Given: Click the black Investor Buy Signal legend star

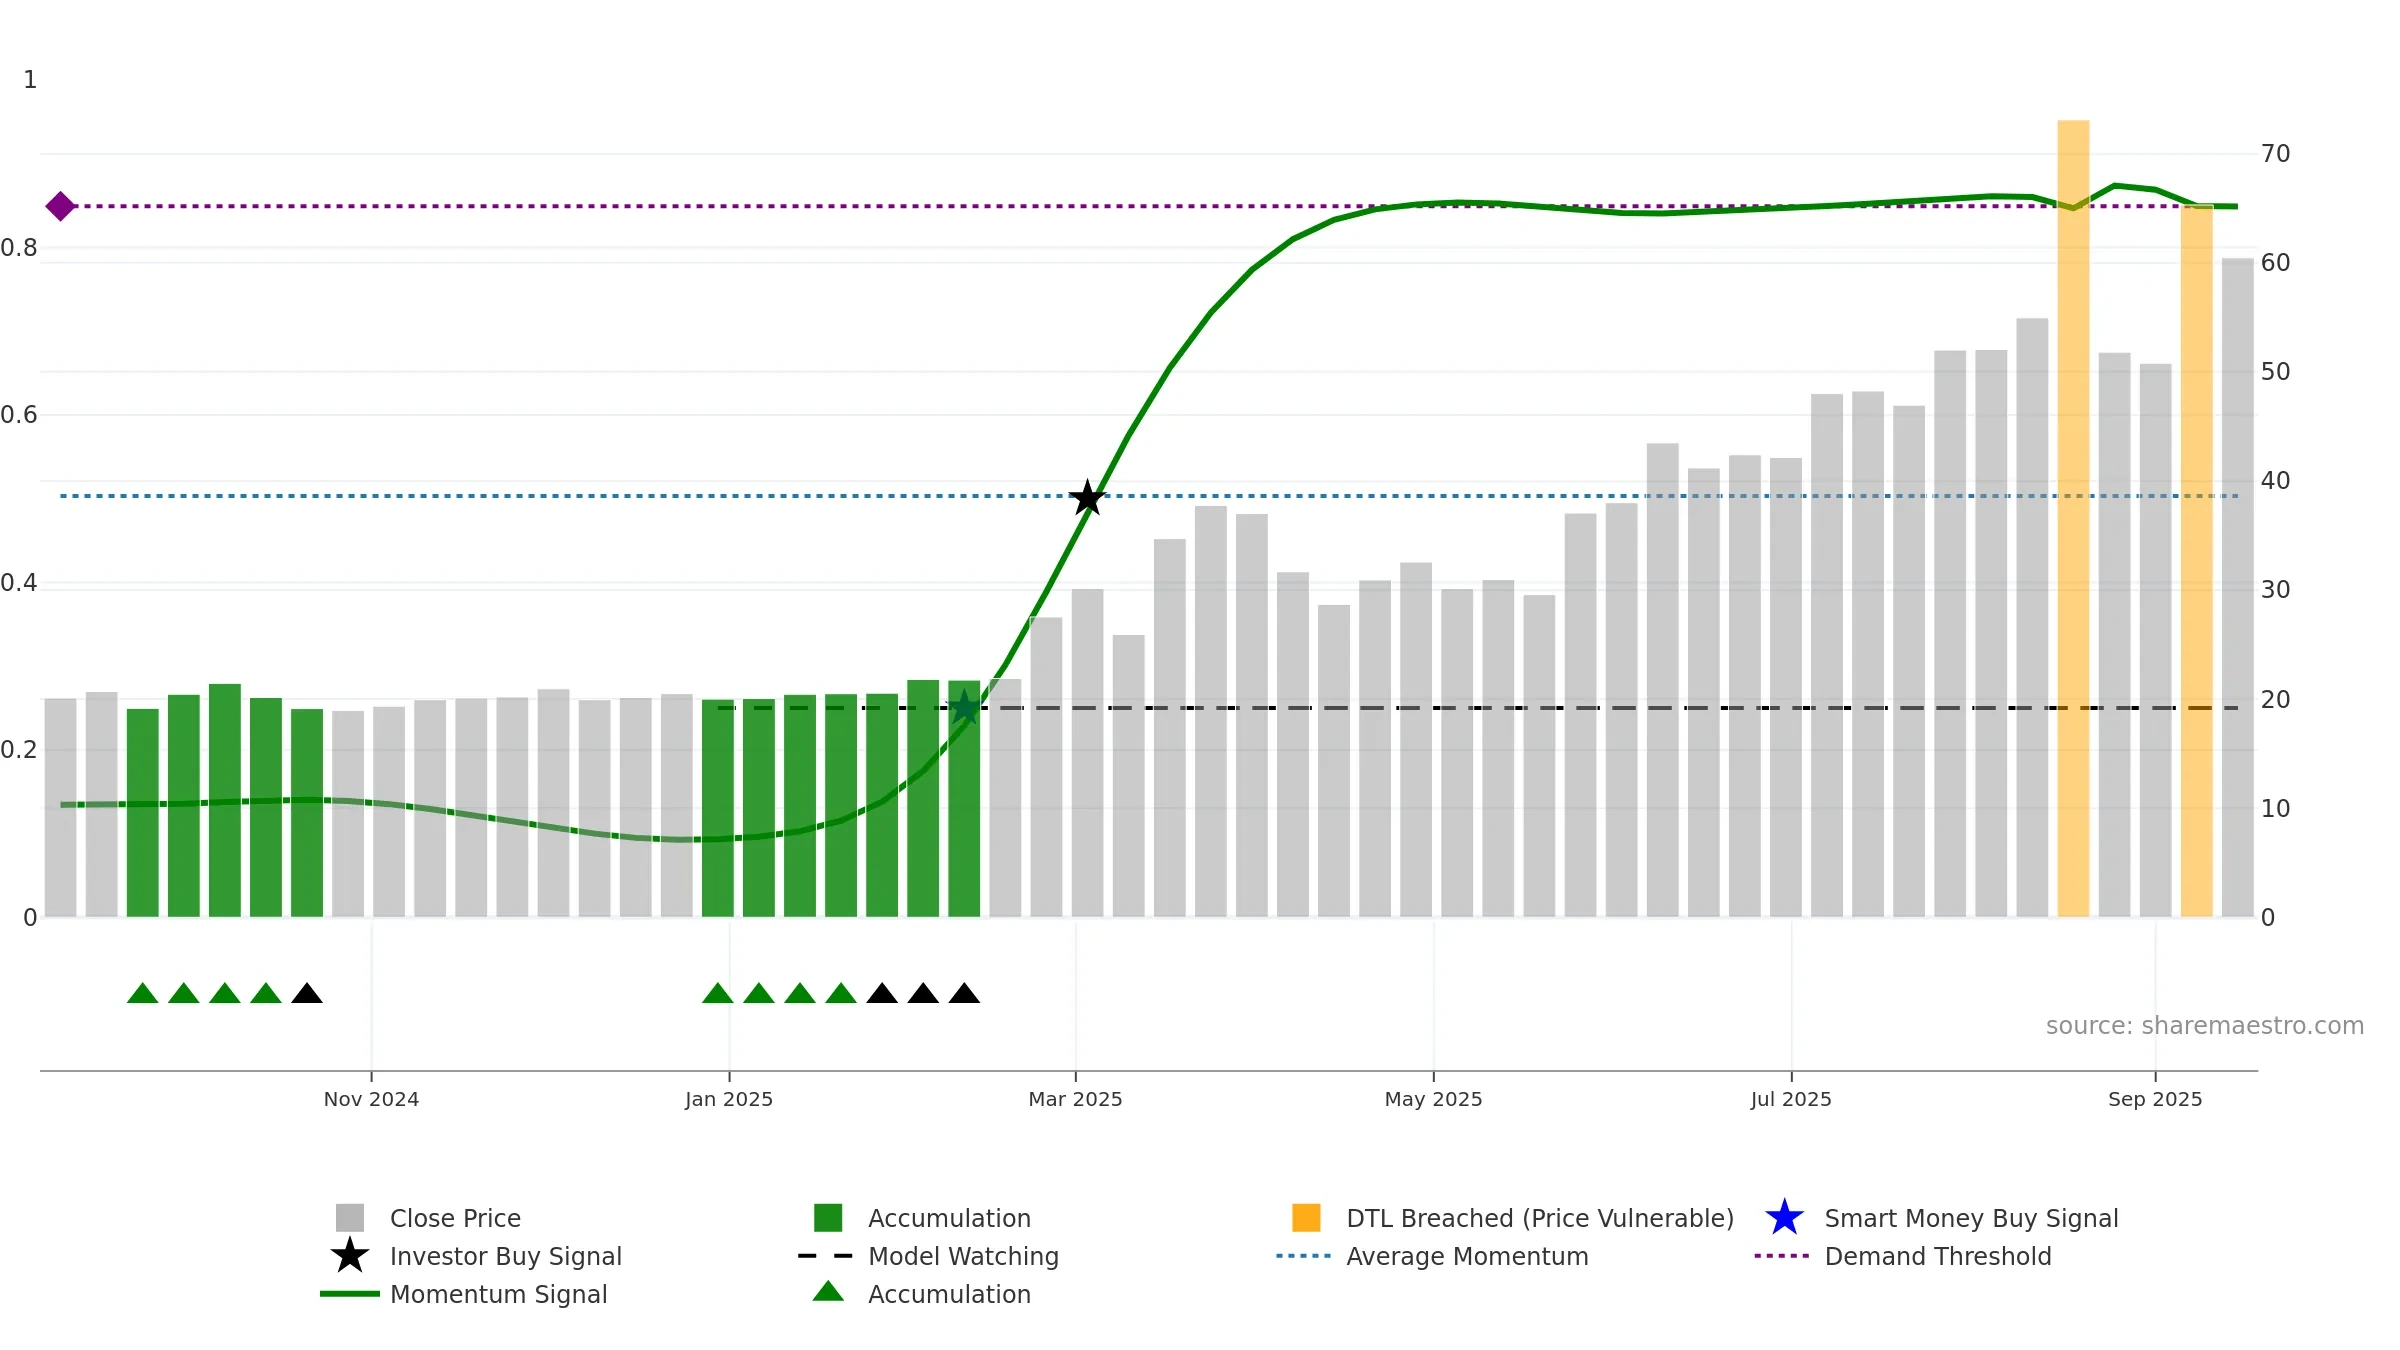Looking at the screenshot, I should coord(349,1256).
